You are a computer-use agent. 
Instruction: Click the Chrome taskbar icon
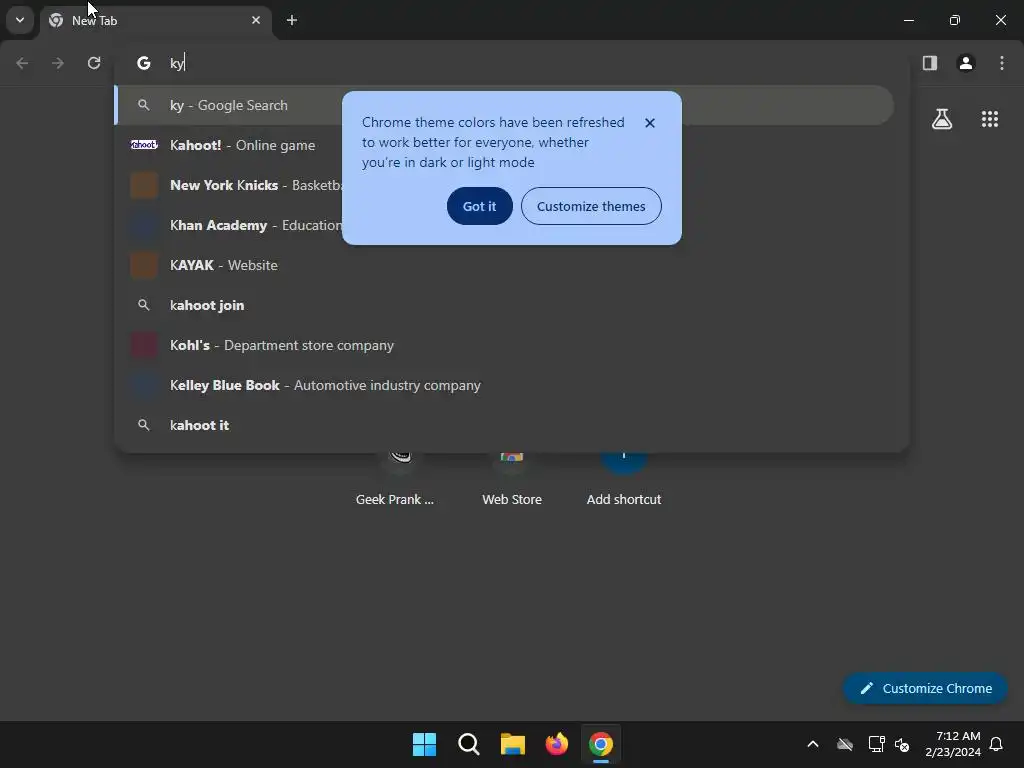(x=601, y=744)
